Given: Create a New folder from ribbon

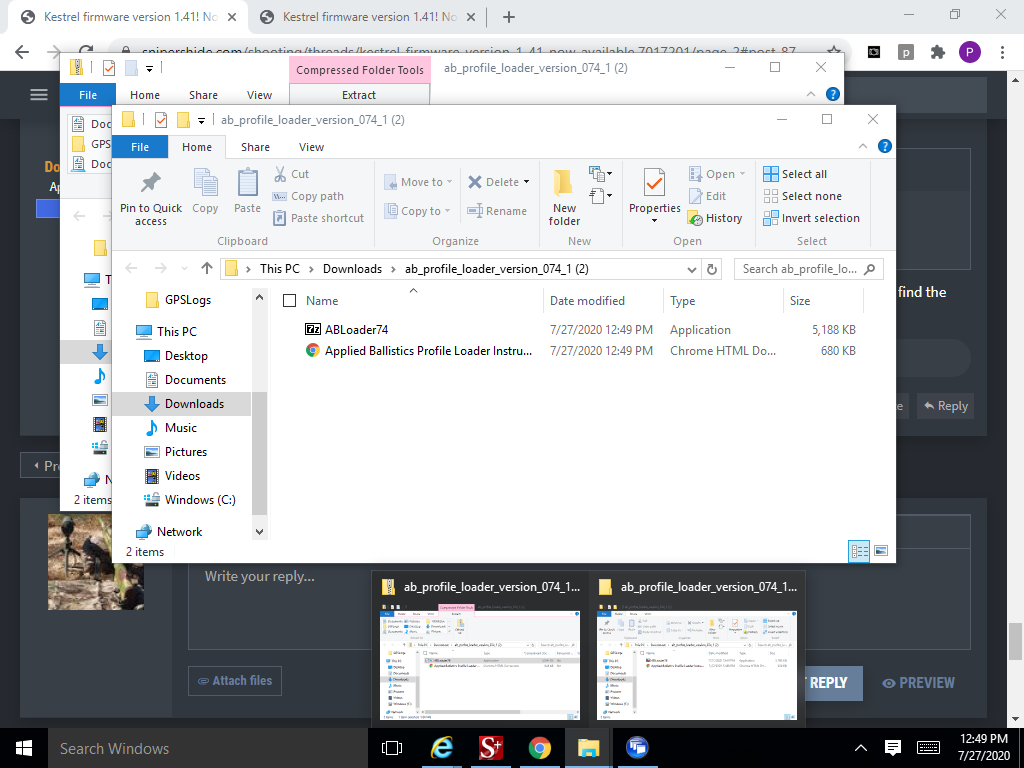Looking at the screenshot, I should pyautogui.click(x=564, y=197).
